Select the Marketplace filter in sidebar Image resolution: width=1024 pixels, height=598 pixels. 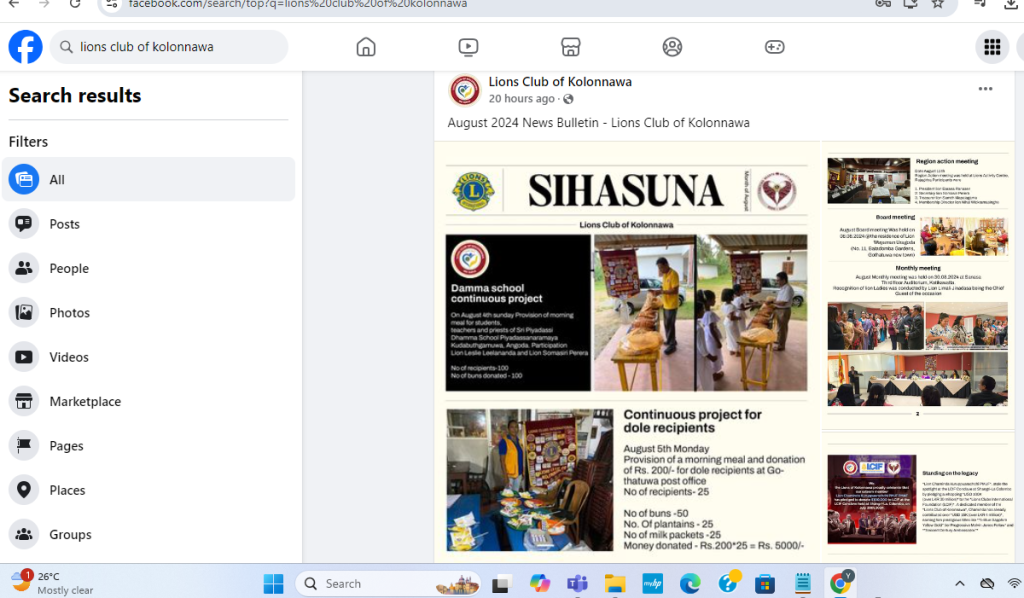click(149, 401)
